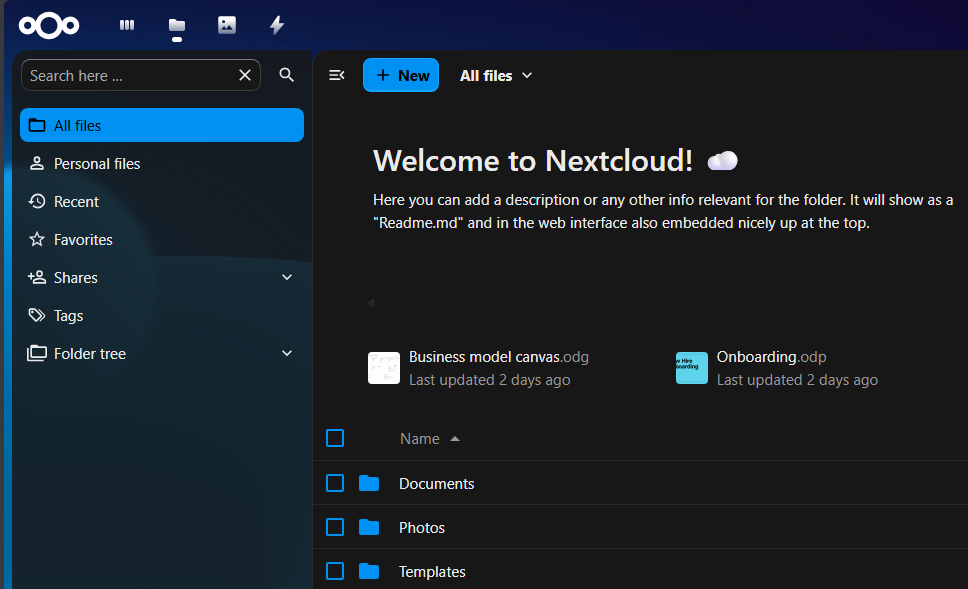Open Personal files in the sidebar
This screenshot has width=968, height=589.
click(162, 164)
